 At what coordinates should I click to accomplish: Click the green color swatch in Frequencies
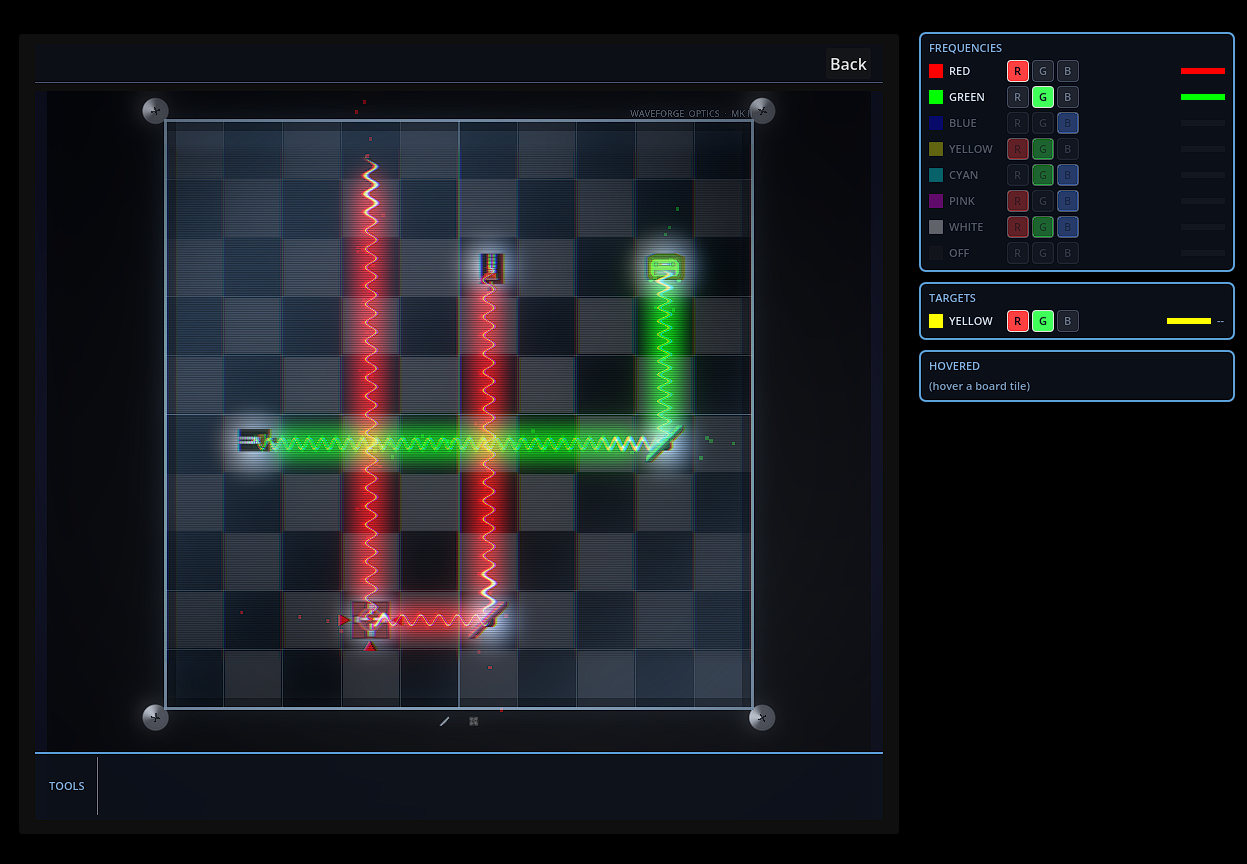point(936,97)
